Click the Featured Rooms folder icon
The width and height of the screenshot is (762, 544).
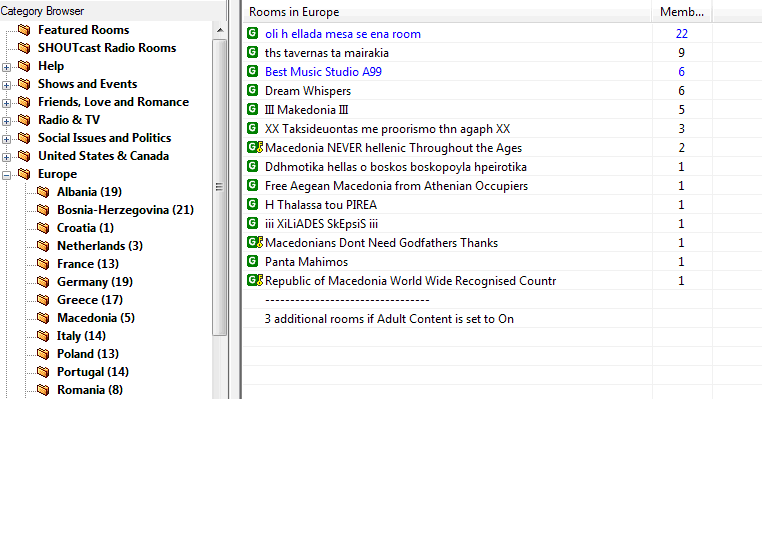(24, 30)
